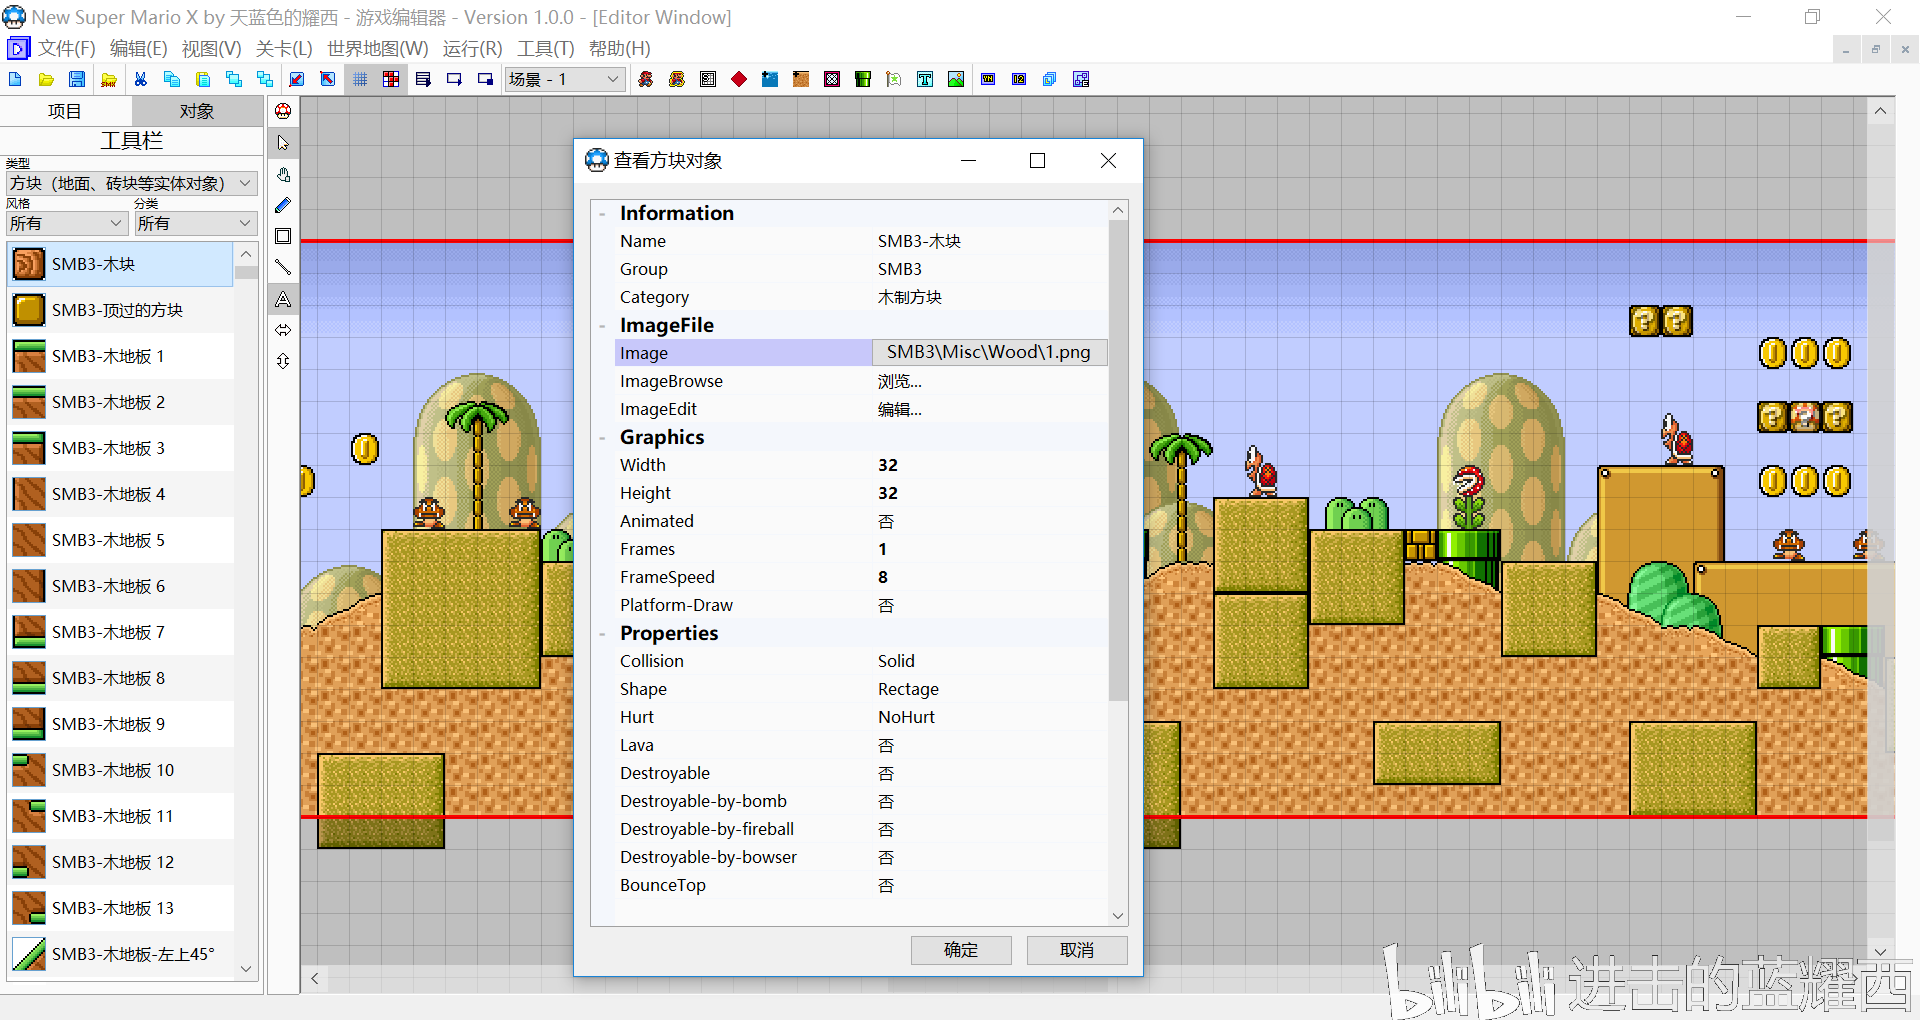Image resolution: width=1920 pixels, height=1020 pixels.
Task: Select the rectangle tool
Action: pos(284,236)
